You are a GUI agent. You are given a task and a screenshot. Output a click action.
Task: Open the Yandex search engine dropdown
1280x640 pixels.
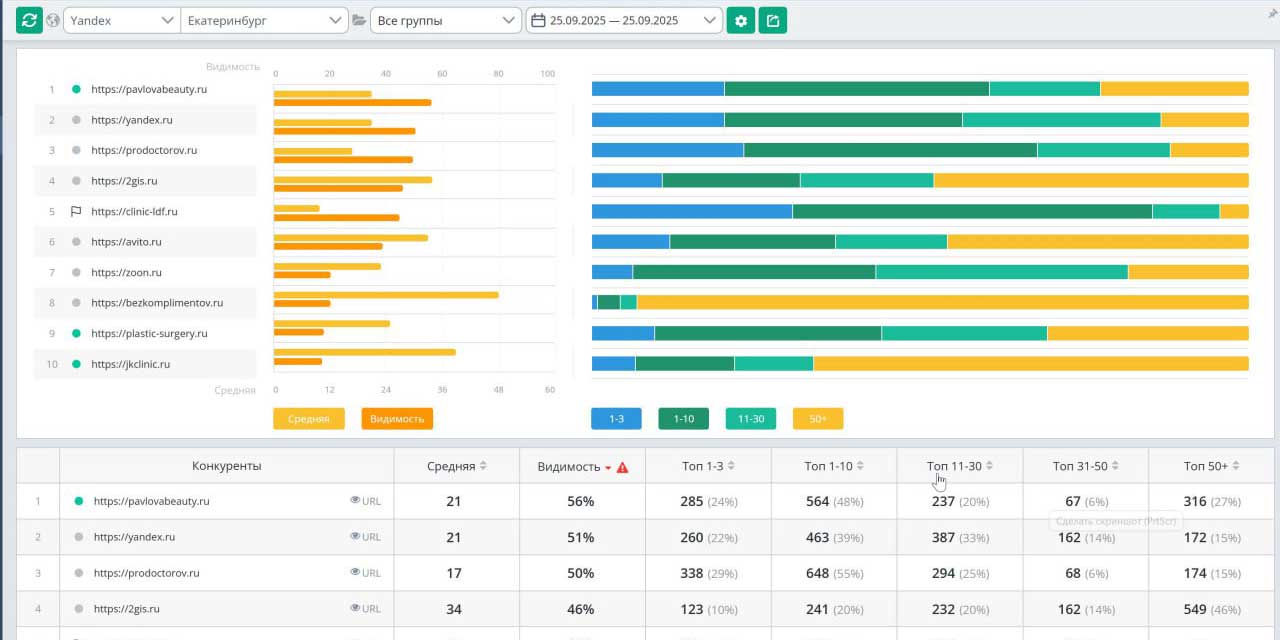pos(120,20)
